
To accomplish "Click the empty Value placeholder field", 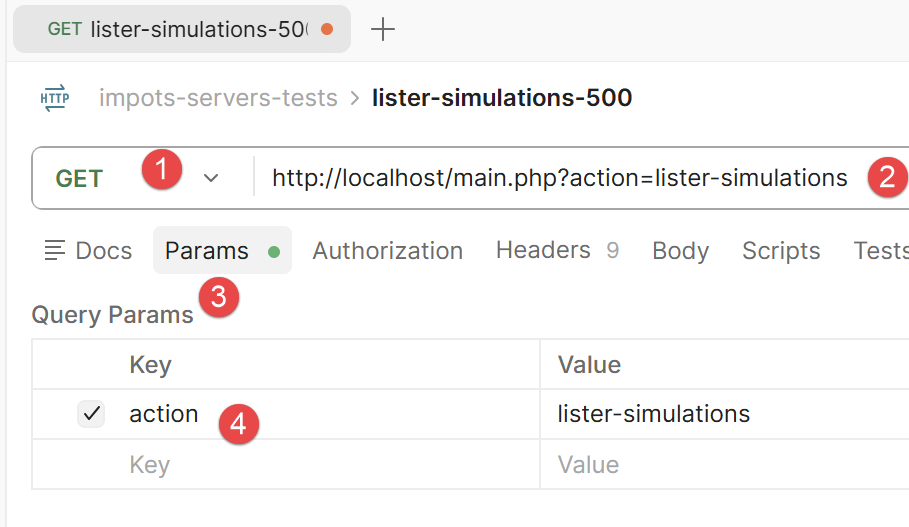I will [x=725, y=464].
